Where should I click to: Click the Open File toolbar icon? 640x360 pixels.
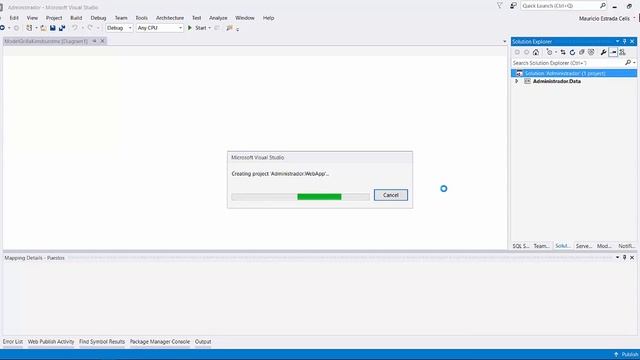pos(43,28)
